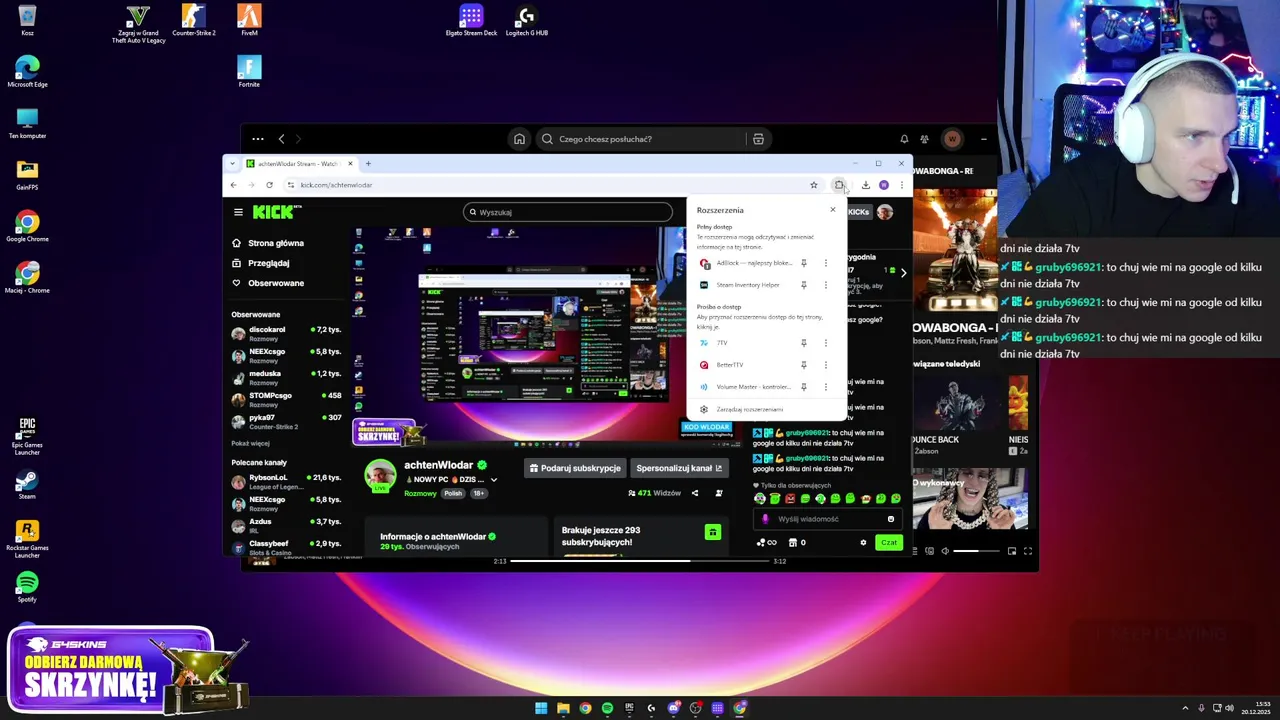Go to Strona główna in Kick sidebar
The image size is (1280, 720).
tap(267, 243)
